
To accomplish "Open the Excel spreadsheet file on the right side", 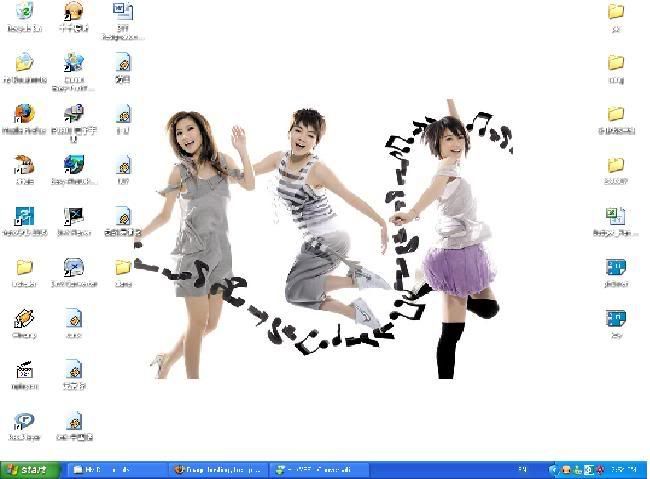I will click(x=616, y=217).
